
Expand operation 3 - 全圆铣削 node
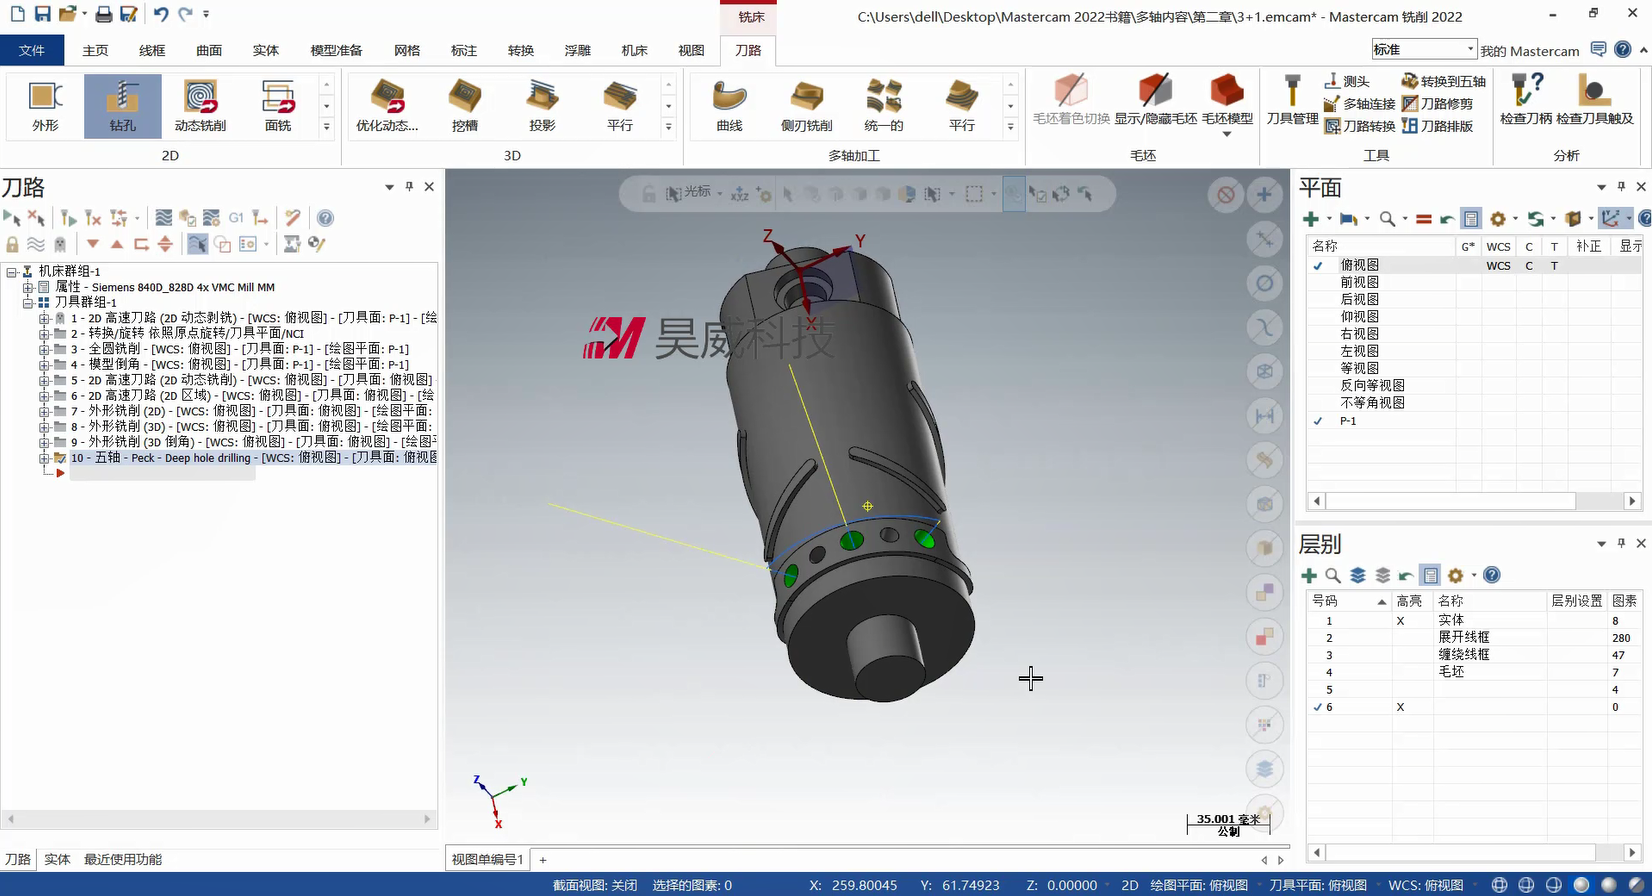click(44, 349)
